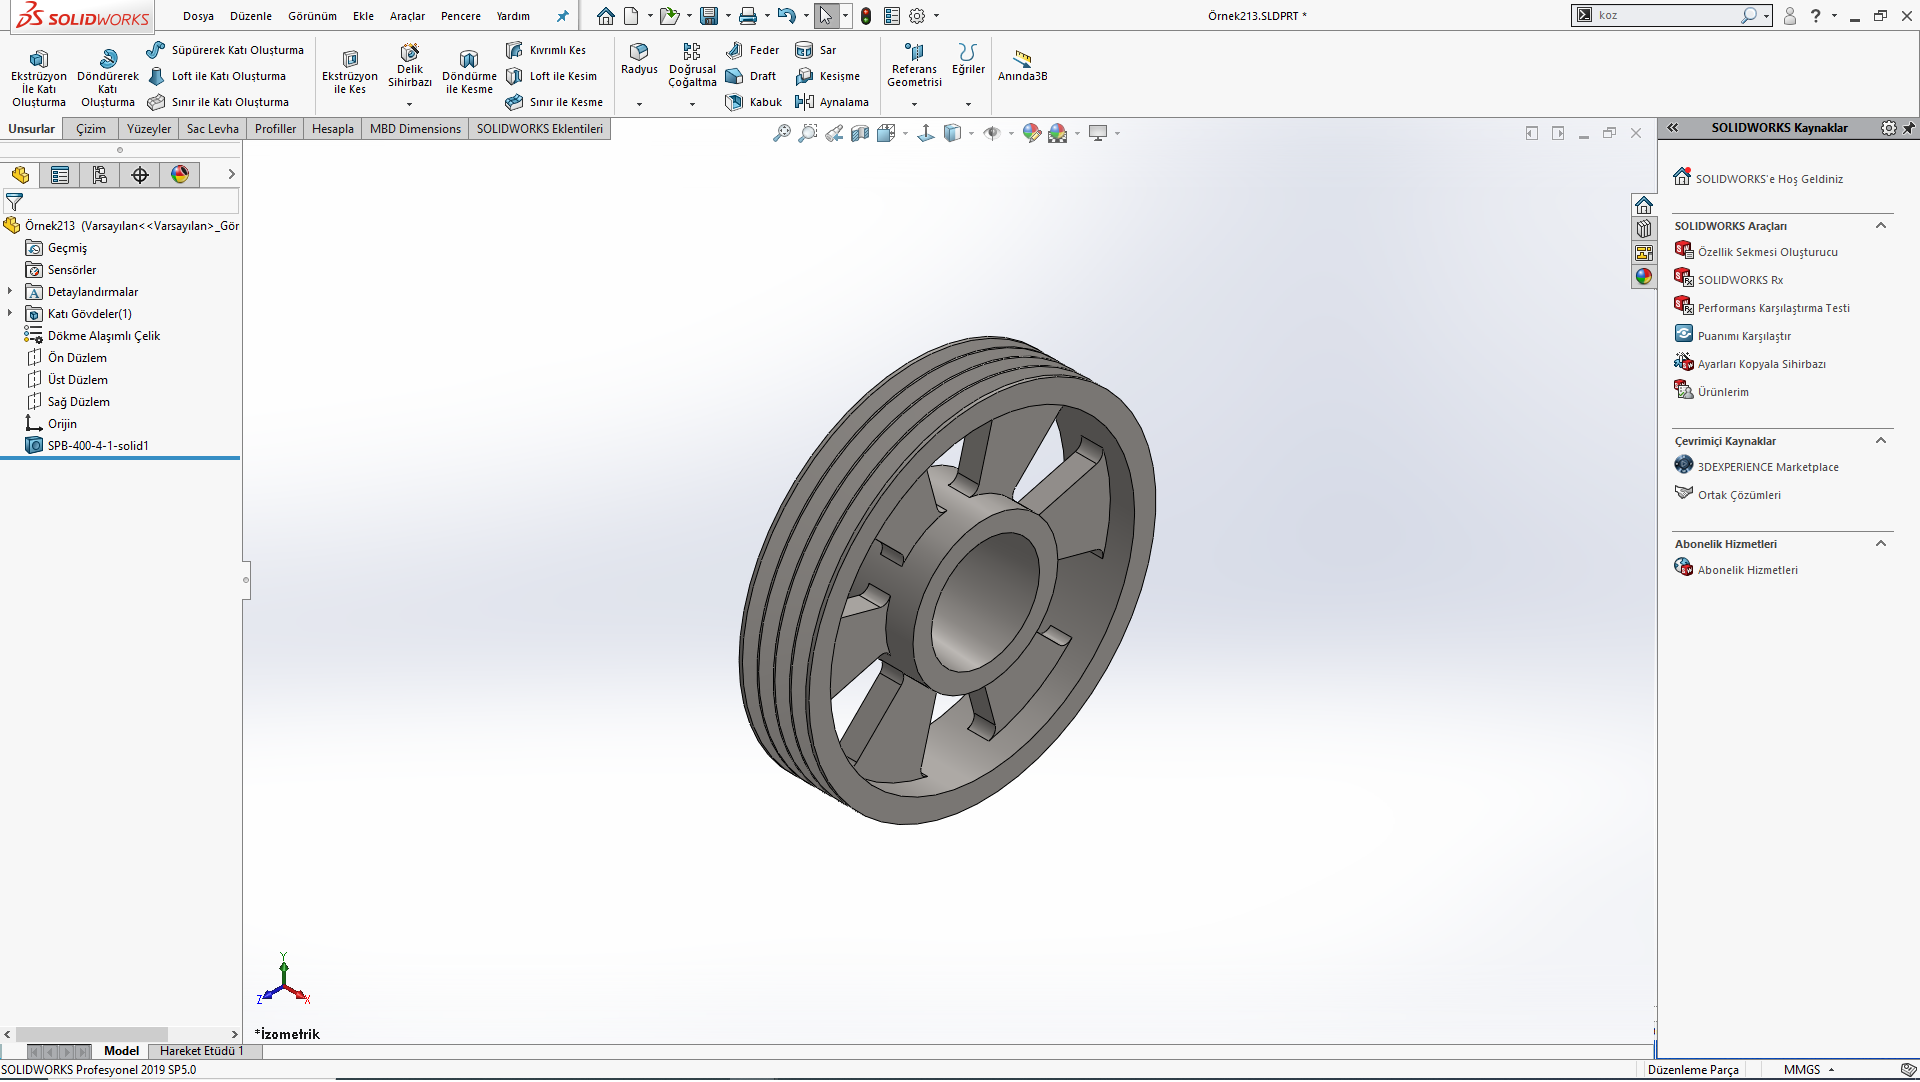Screen dimensions: 1920x1082
Task: Switch to the Çizim tab
Action: pyautogui.click(x=91, y=129)
